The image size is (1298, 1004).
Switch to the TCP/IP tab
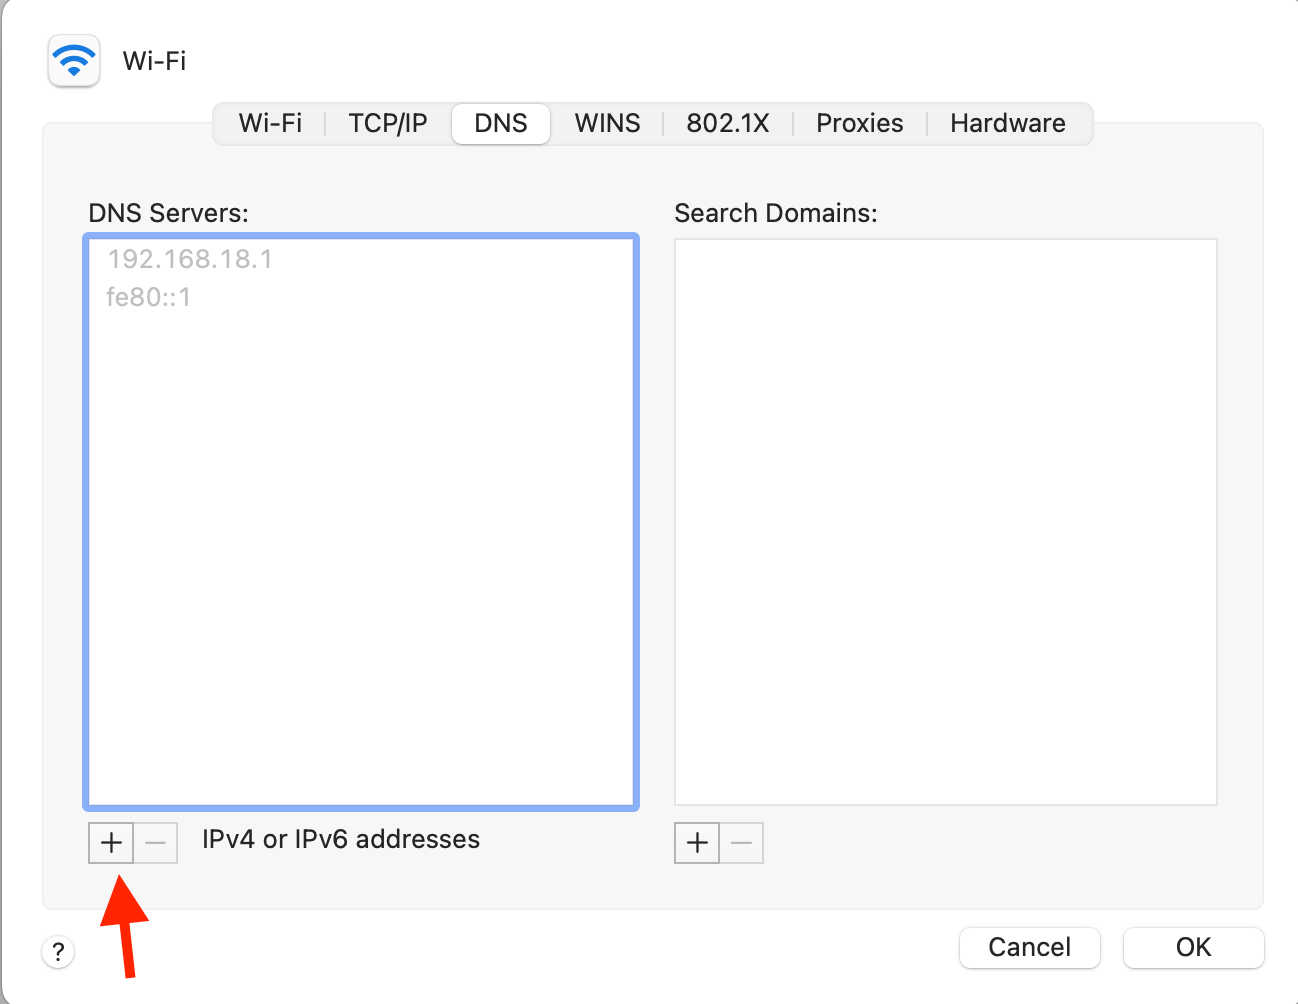click(x=388, y=122)
